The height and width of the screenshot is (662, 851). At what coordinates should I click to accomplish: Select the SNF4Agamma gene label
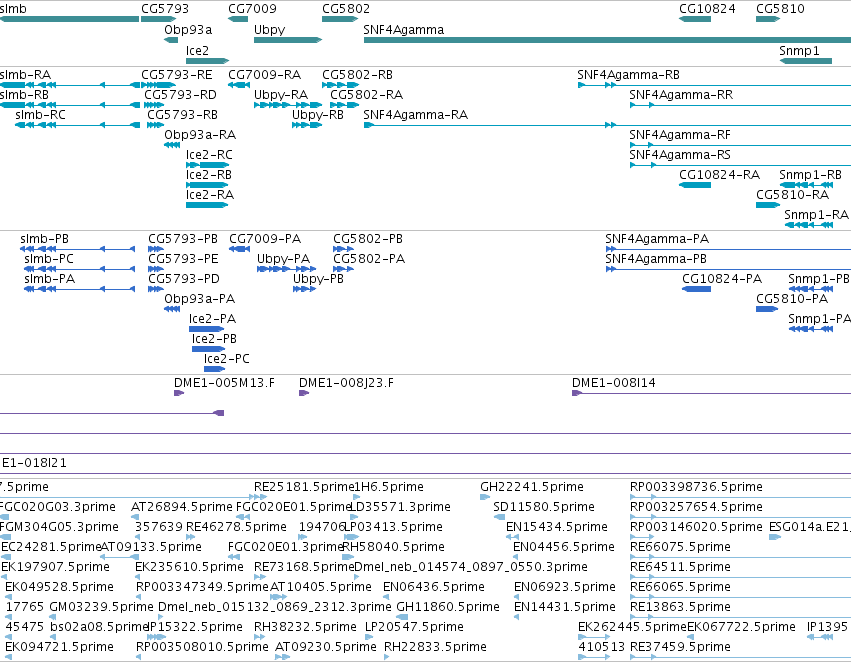pyautogui.click(x=403, y=29)
